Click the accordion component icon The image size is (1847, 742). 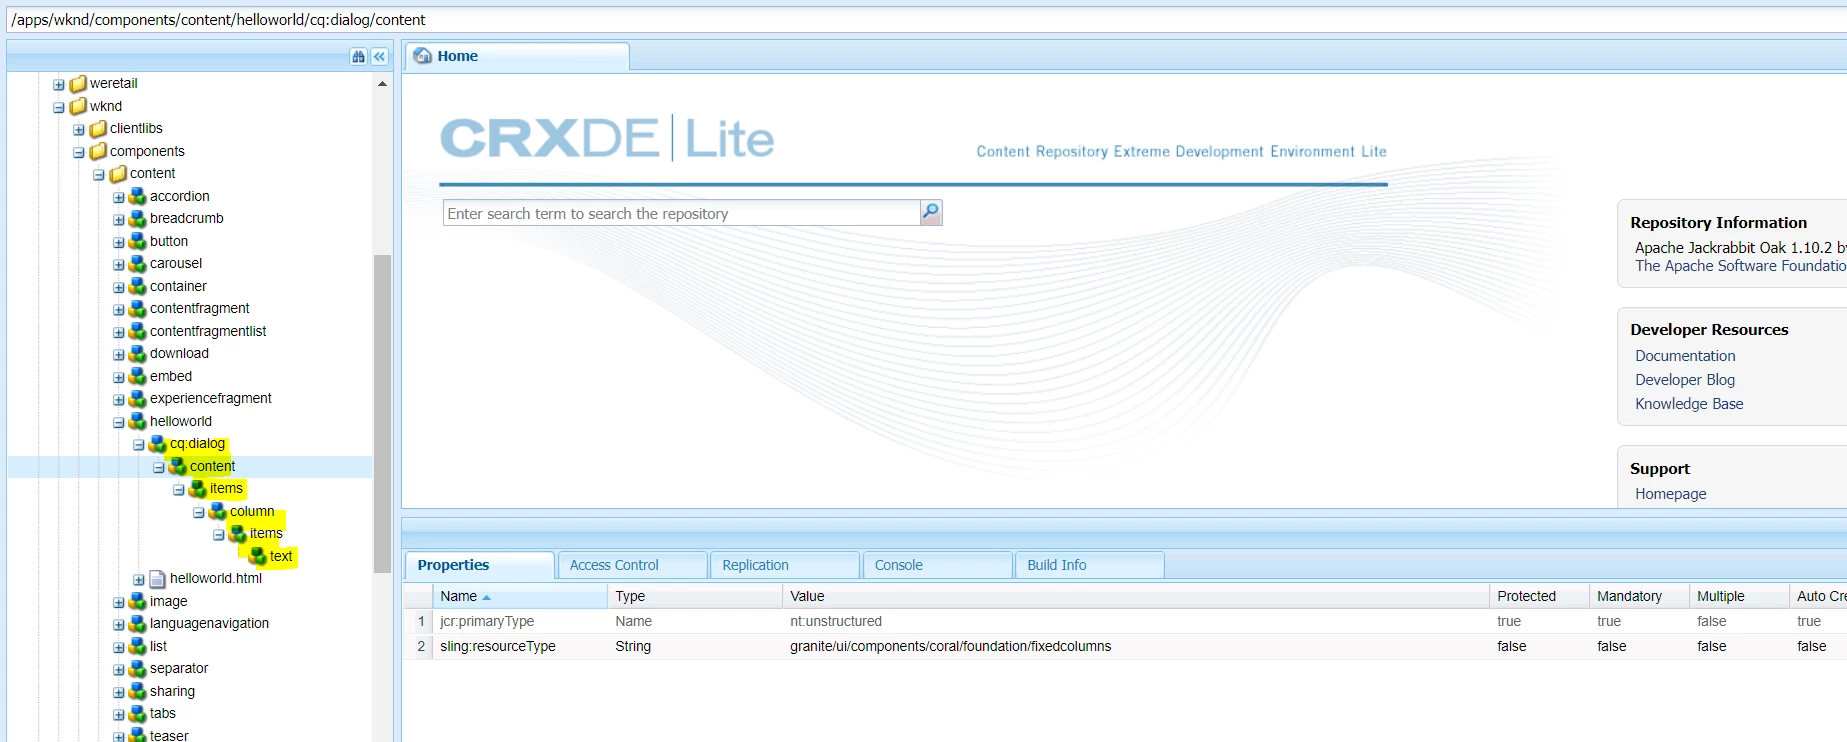[138, 196]
